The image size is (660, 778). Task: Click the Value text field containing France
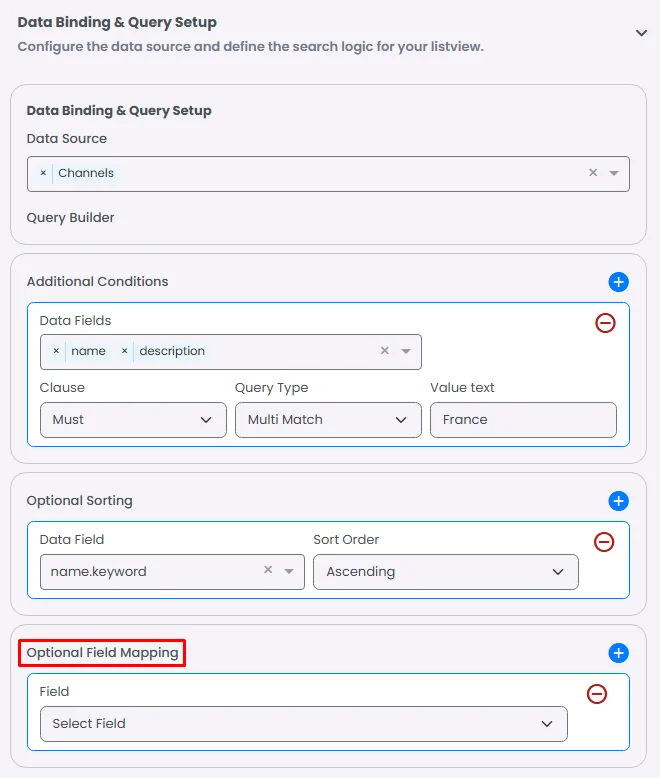point(523,420)
